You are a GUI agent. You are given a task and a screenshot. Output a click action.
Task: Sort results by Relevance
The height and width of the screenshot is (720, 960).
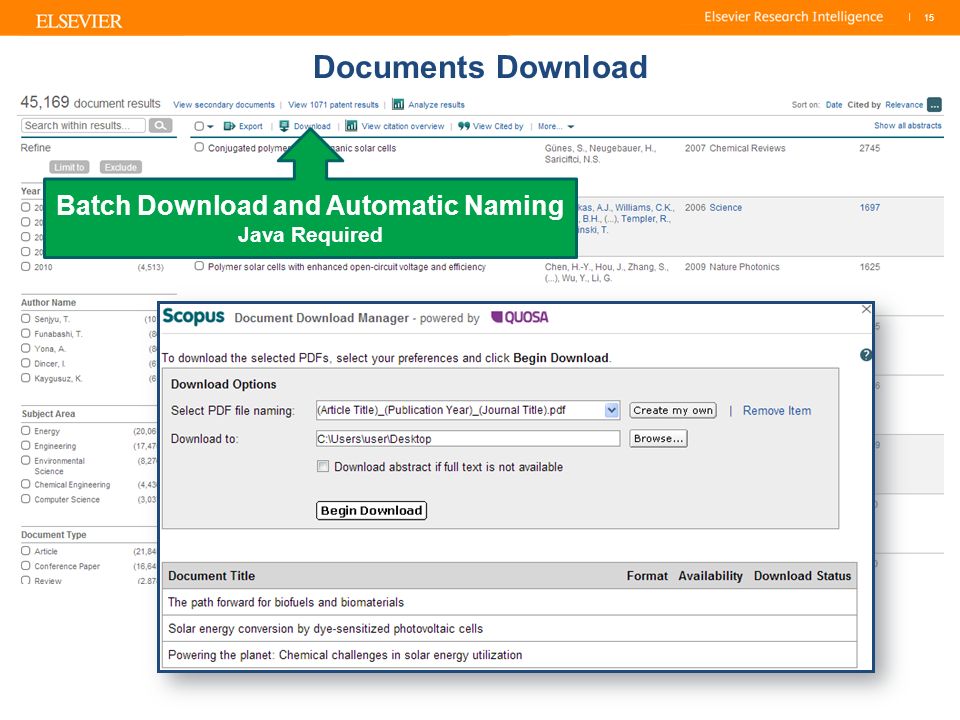(904, 105)
